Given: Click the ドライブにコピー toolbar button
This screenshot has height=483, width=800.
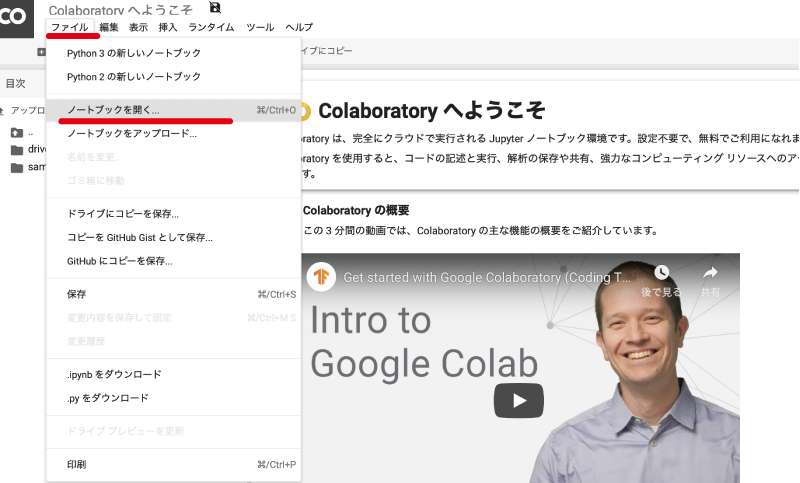Looking at the screenshot, I should click(x=327, y=50).
